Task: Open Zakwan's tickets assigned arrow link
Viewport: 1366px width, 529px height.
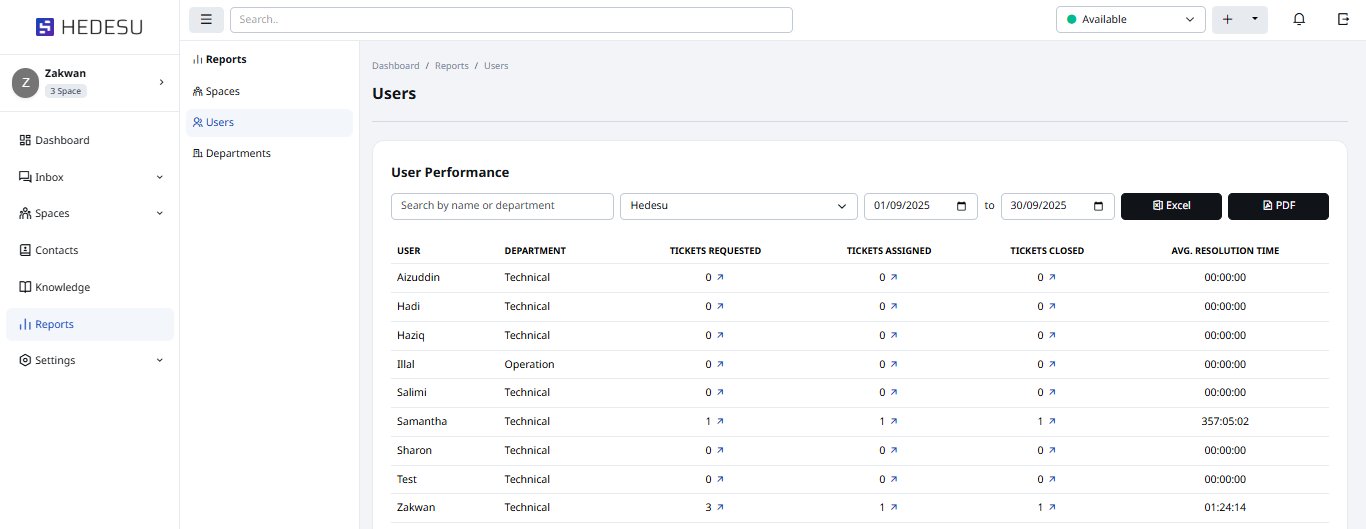Action: tap(894, 507)
